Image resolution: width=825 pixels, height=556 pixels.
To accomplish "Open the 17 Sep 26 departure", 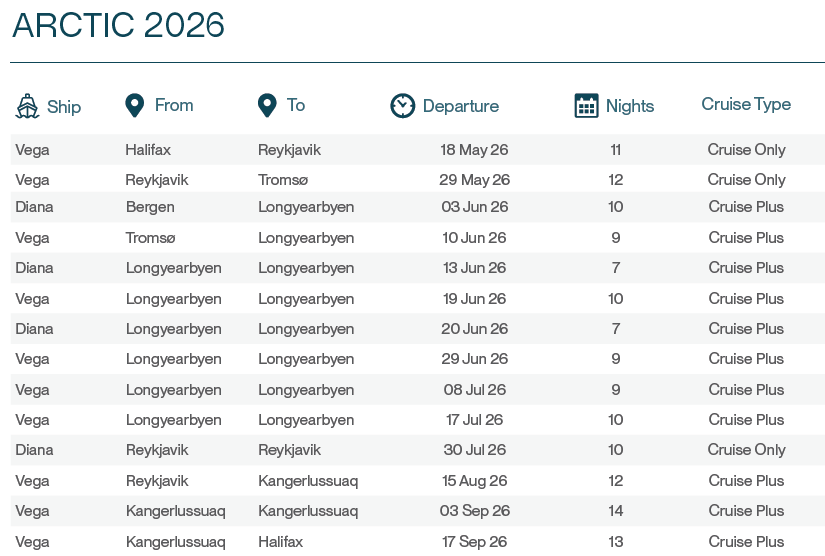I will pyautogui.click(x=474, y=542).
